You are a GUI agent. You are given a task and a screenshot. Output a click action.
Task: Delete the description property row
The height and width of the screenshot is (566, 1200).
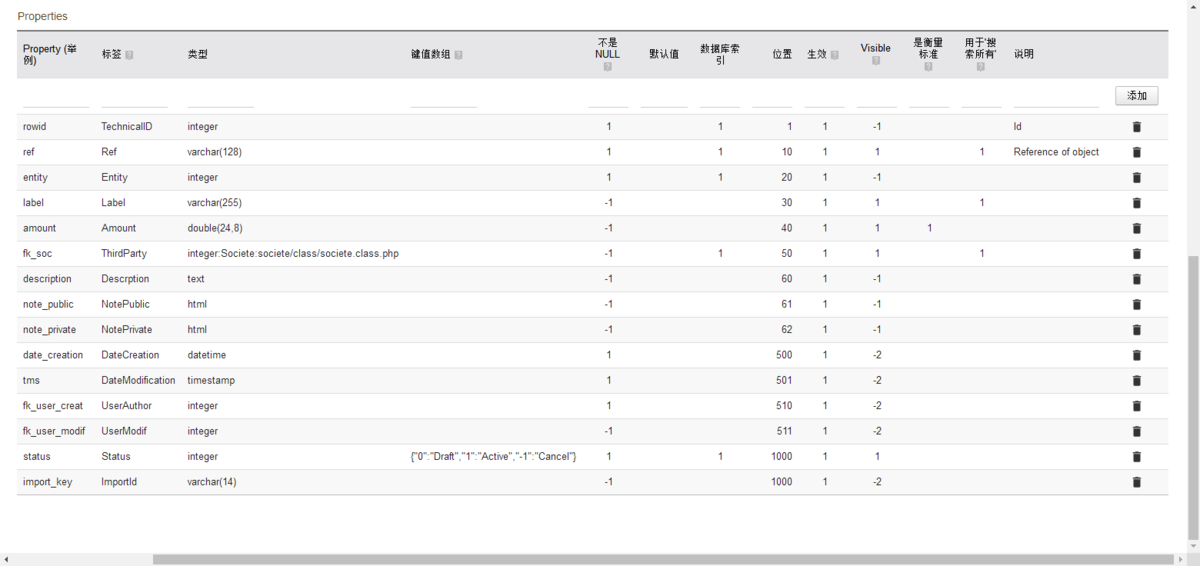[1136, 279]
